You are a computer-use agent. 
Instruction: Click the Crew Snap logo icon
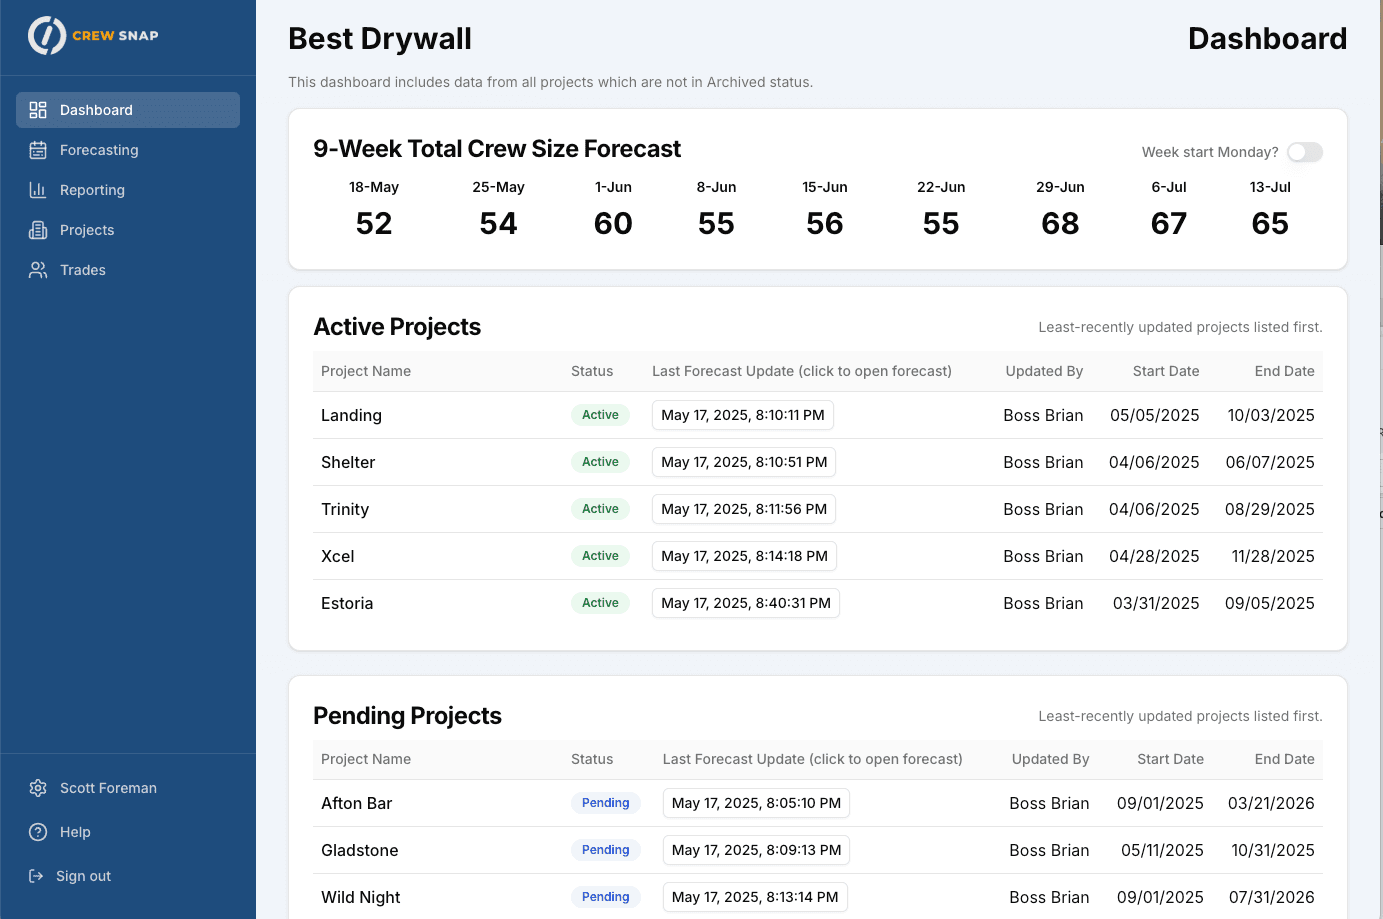point(47,35)
